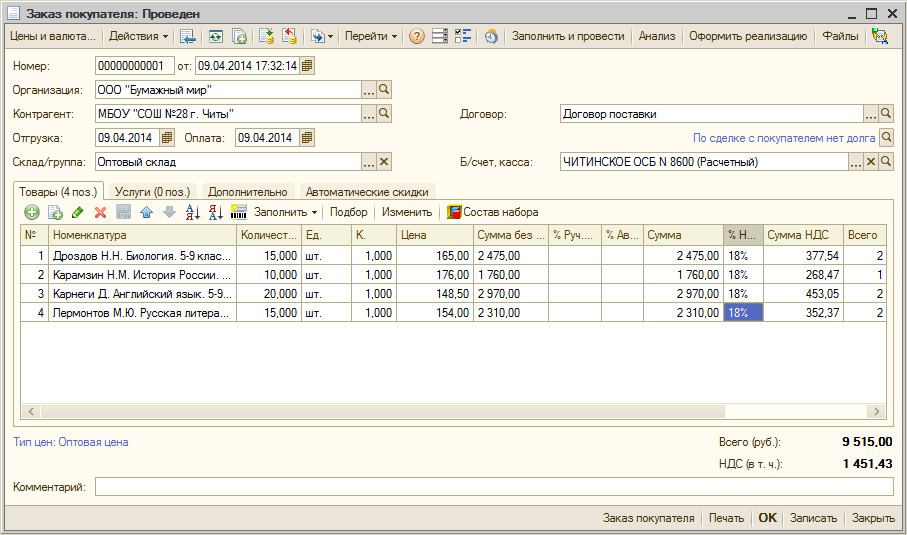Open calendar for Оплата date
This screenshot has height=535, width=907.
307,138
